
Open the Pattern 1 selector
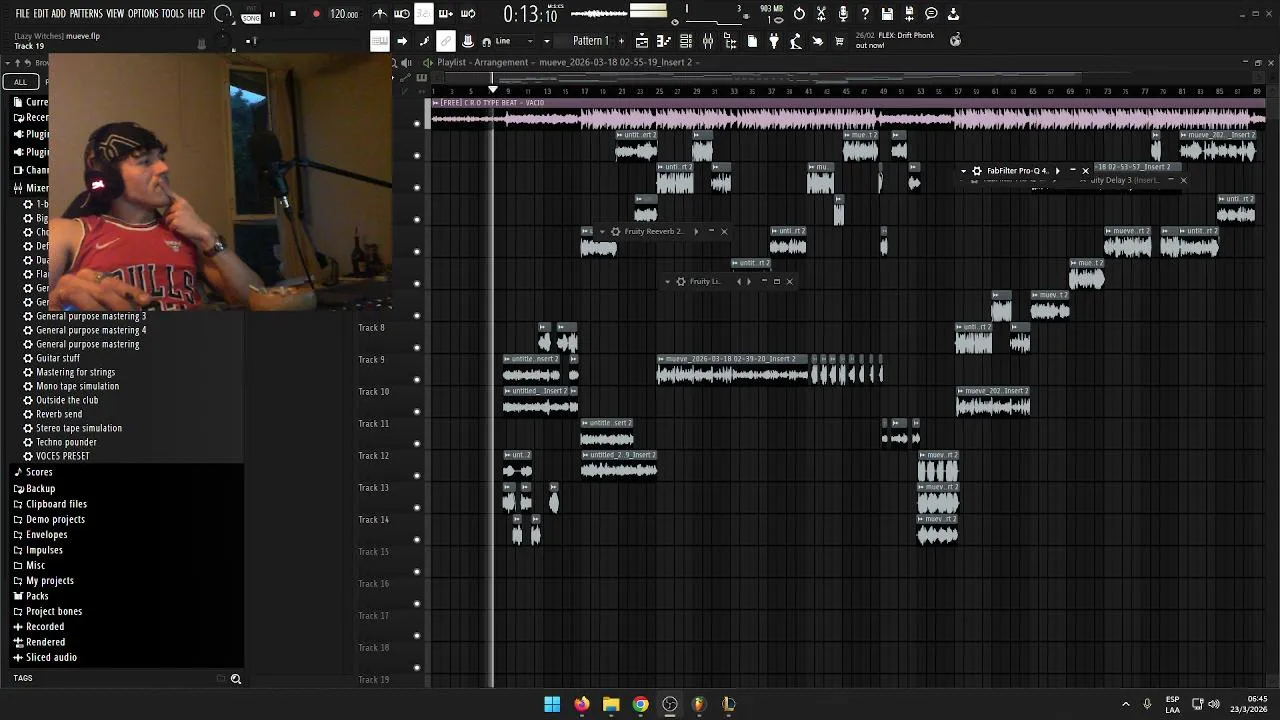[x=590, y=41]
